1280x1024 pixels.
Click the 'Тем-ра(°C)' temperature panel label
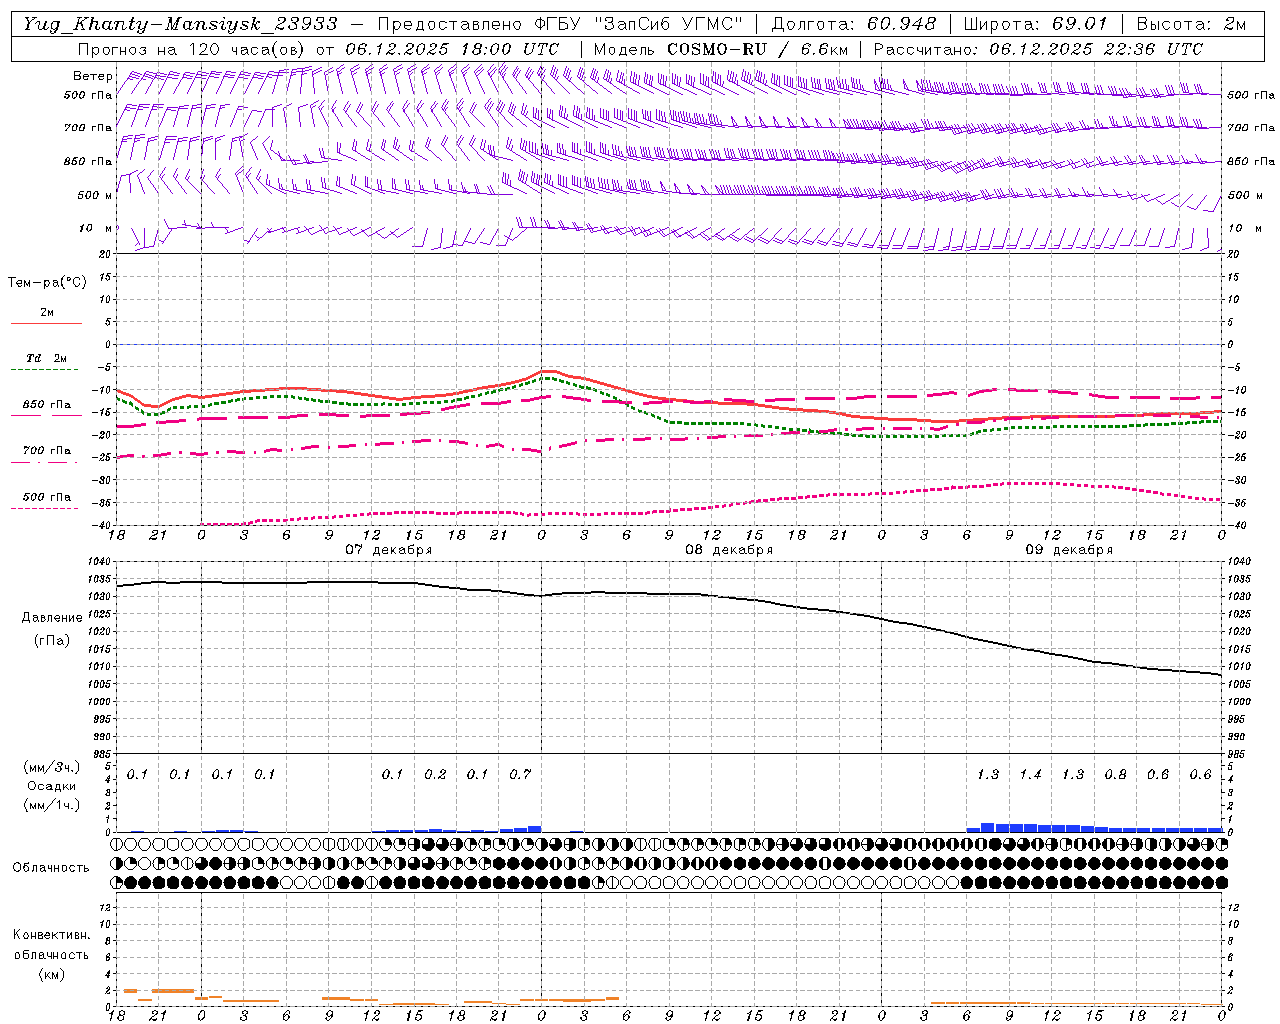click(47, 283)
